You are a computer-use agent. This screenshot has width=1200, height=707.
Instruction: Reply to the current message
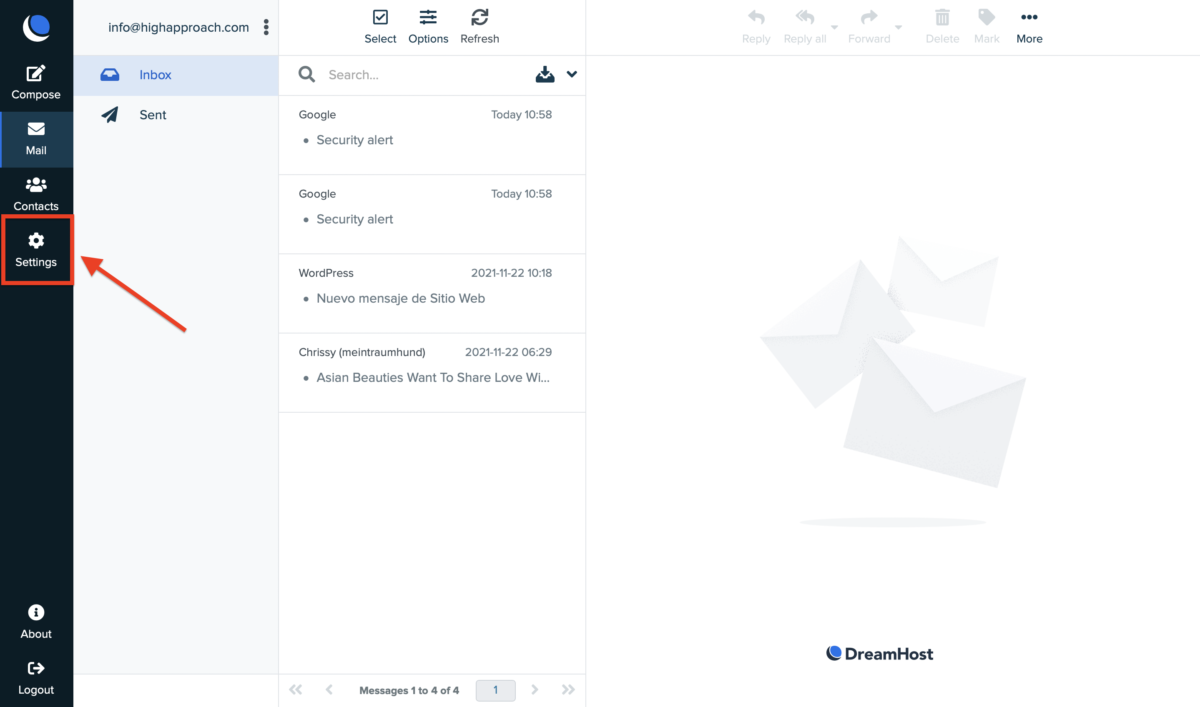pyautogui.click(x=756, y=25)
